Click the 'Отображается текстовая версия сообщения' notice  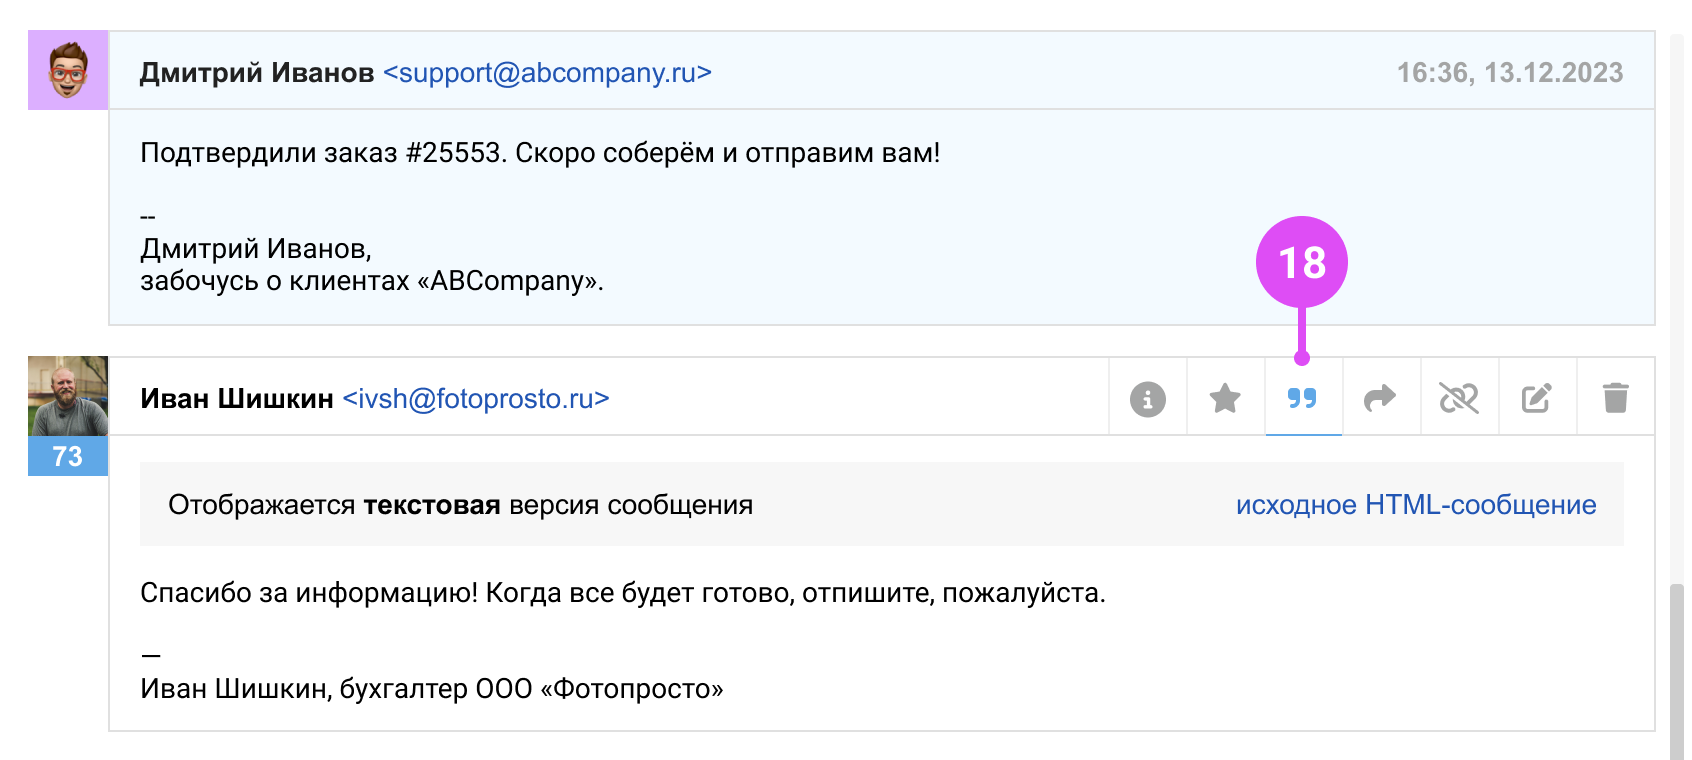click(460, 505)
